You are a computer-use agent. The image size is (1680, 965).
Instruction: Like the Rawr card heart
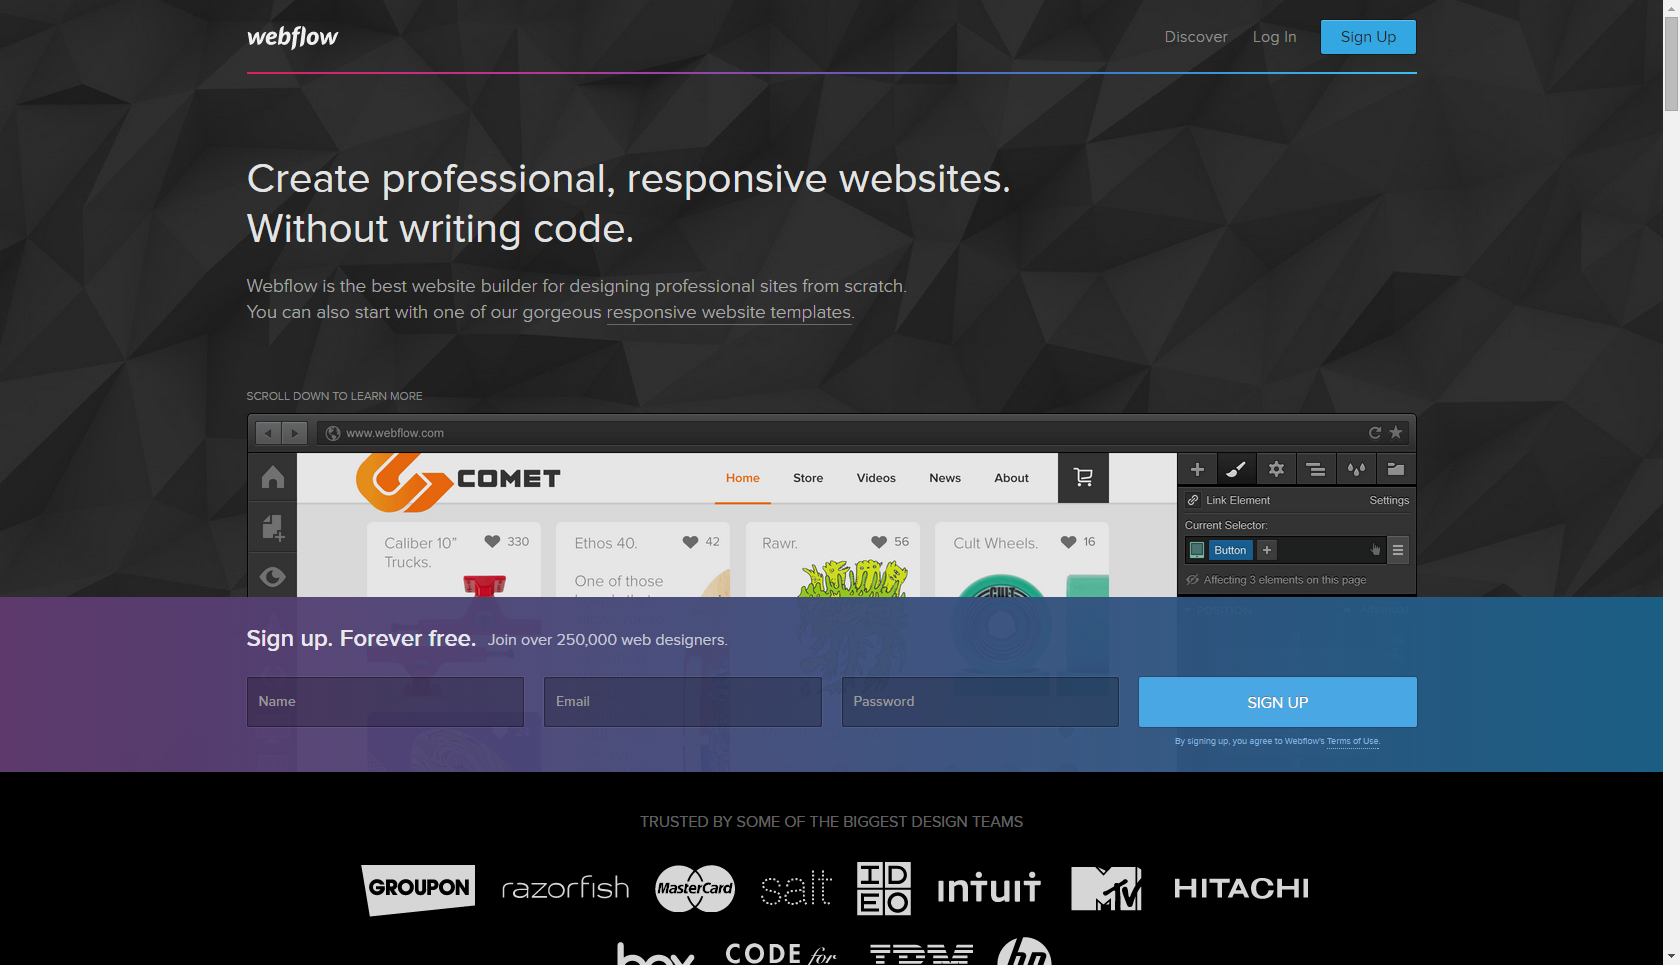pyautogui.click(x=879, y=542)
